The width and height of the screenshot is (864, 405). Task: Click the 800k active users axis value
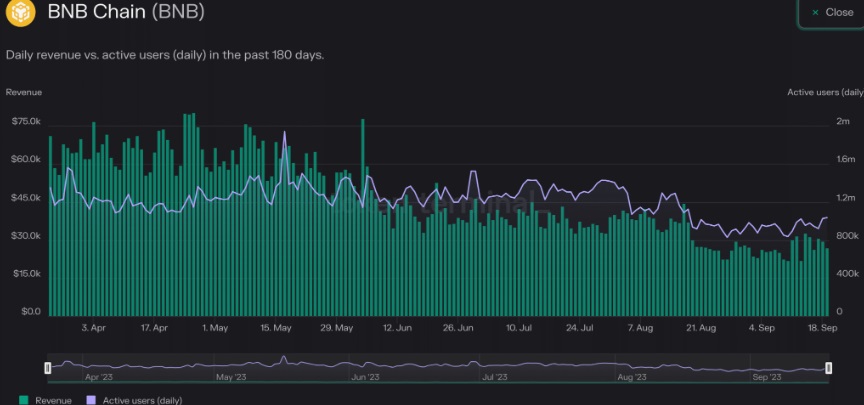pyautogui.click(x=847, y=235)
